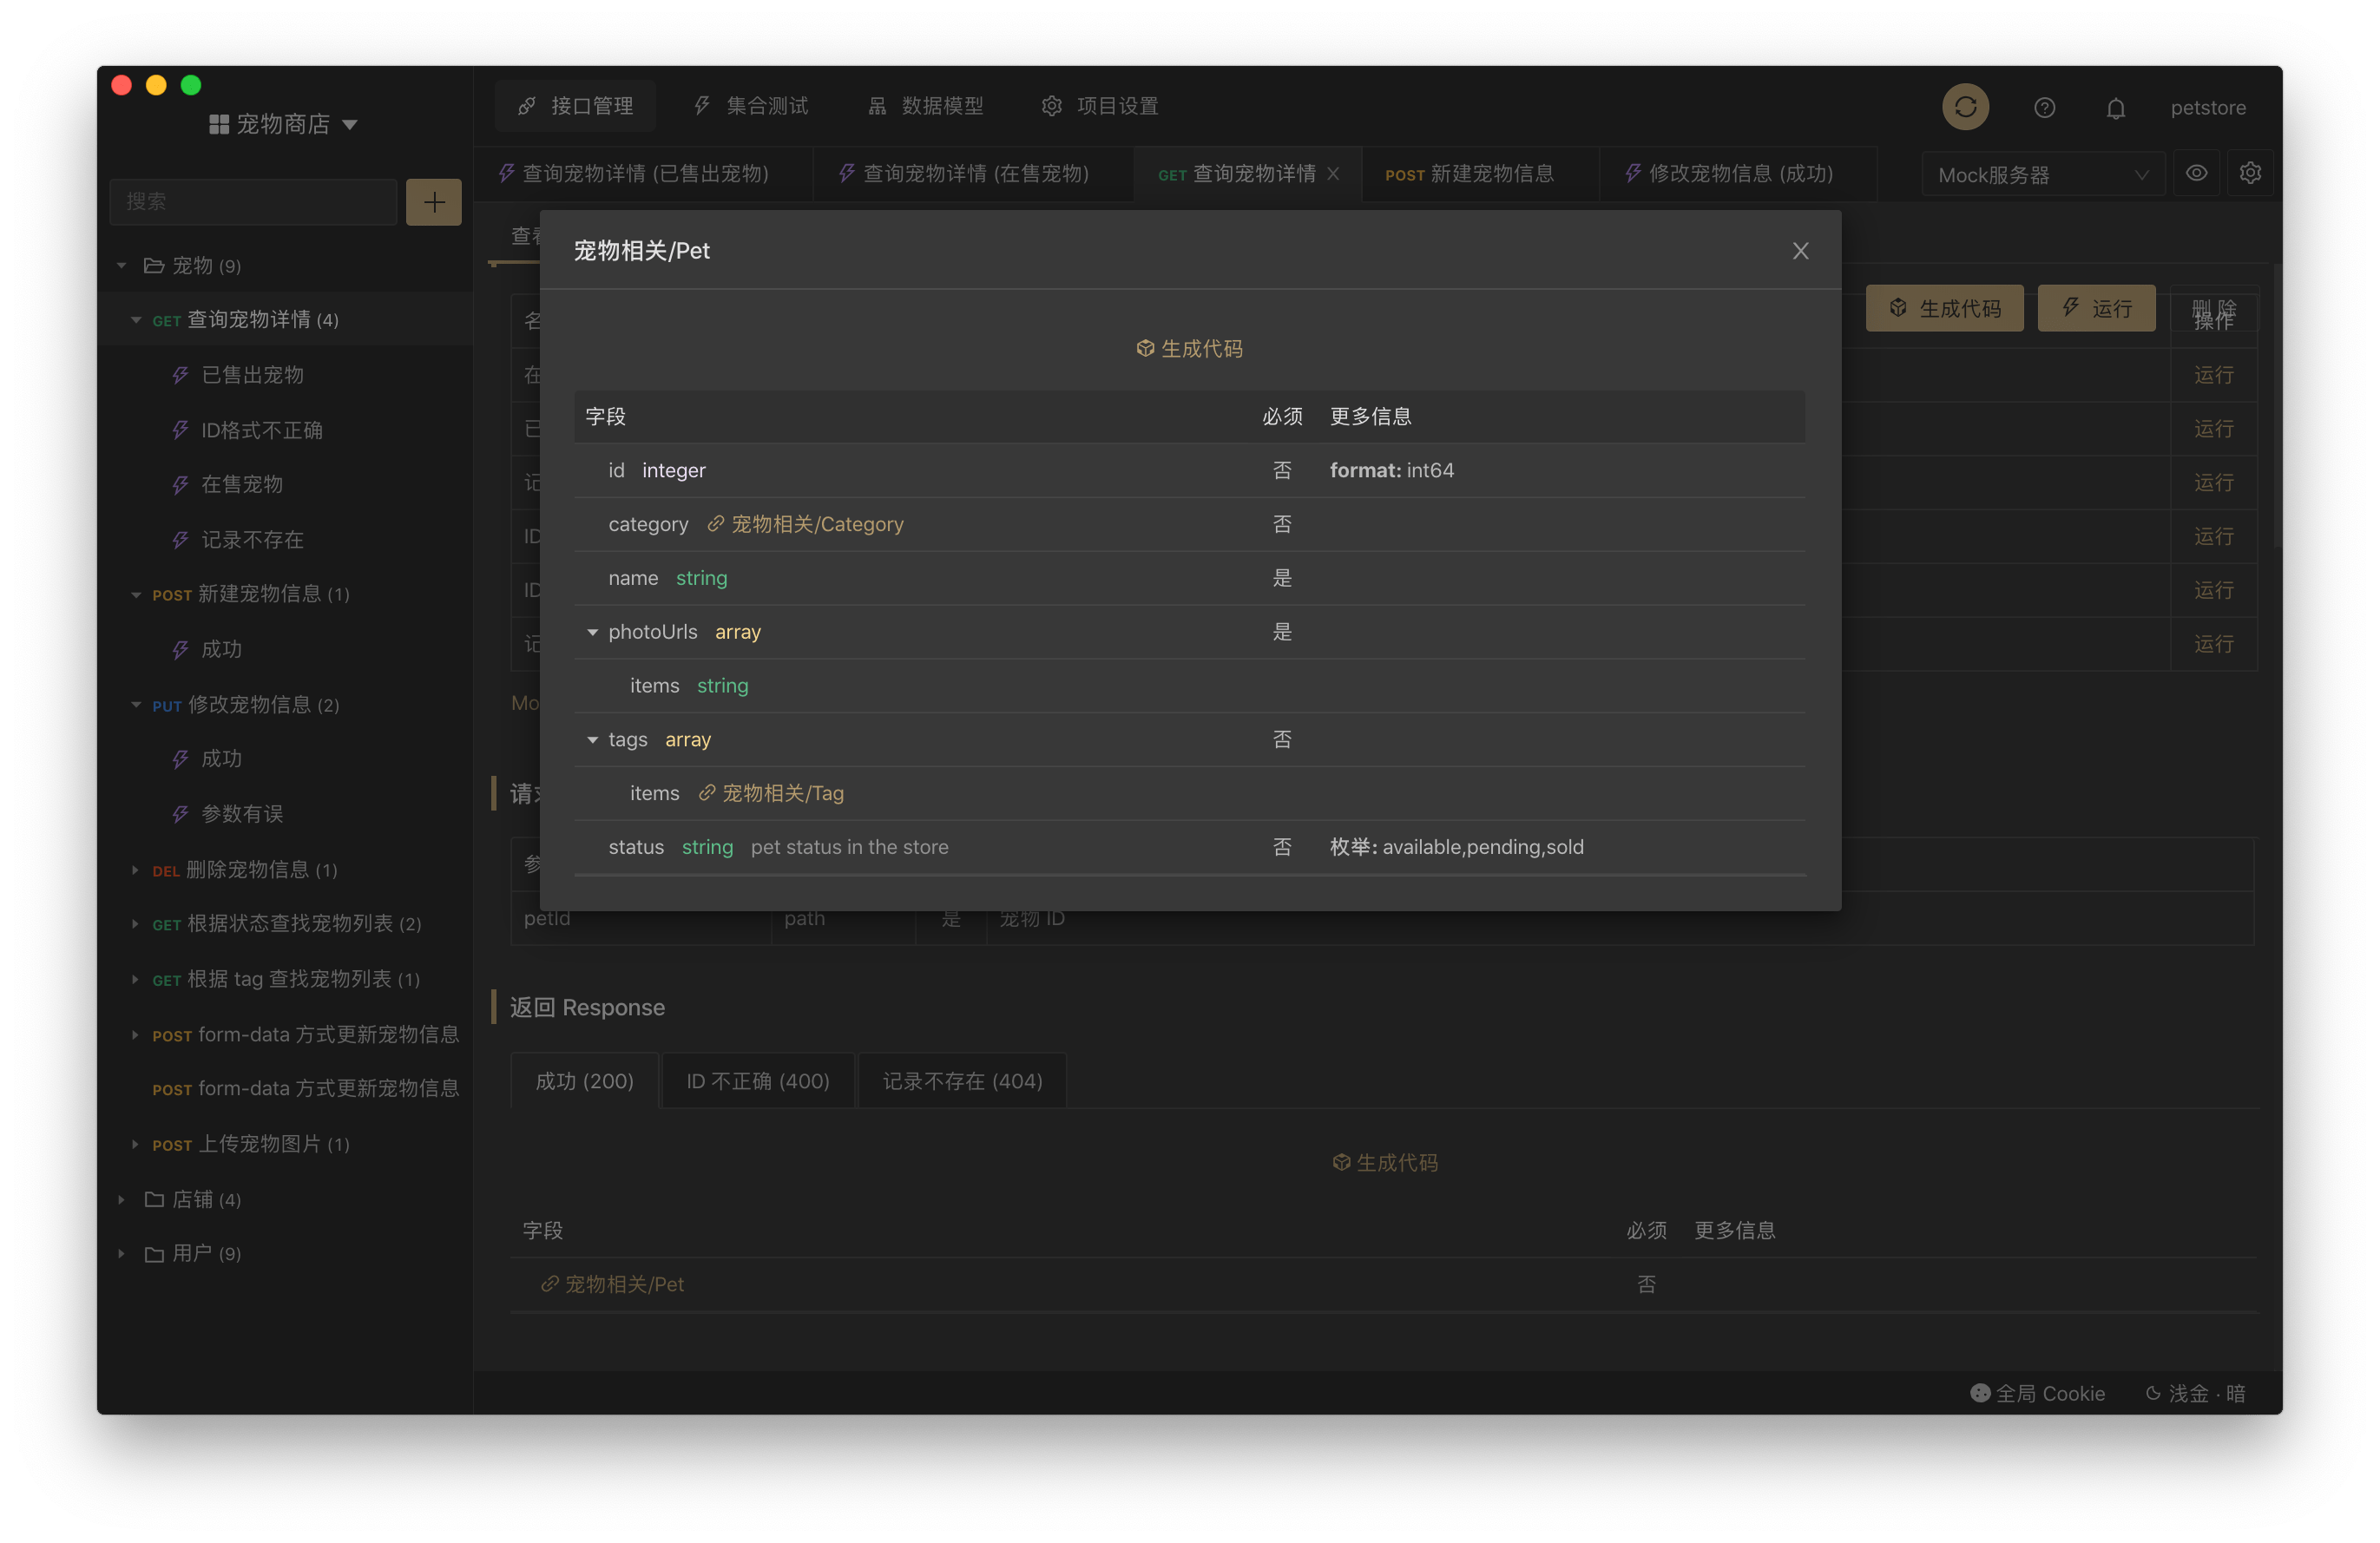Click the sync refresh icon in top bar
Image resolution: width=2380 pixels, height=1543 pixels.
[x=1964, y=106]
